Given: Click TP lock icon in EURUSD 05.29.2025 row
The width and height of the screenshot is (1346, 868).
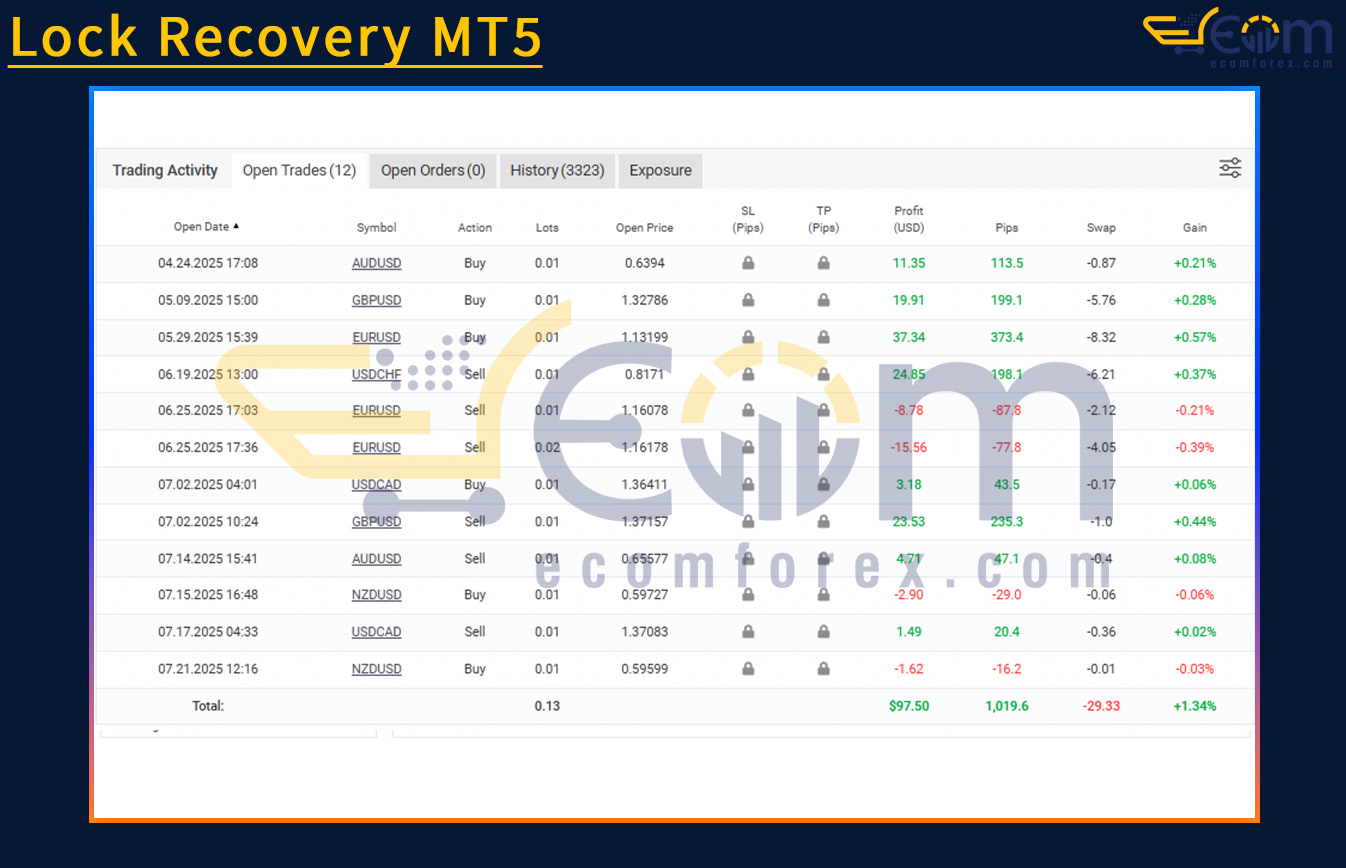Looking at the screenshot, I should coord(823,337).
